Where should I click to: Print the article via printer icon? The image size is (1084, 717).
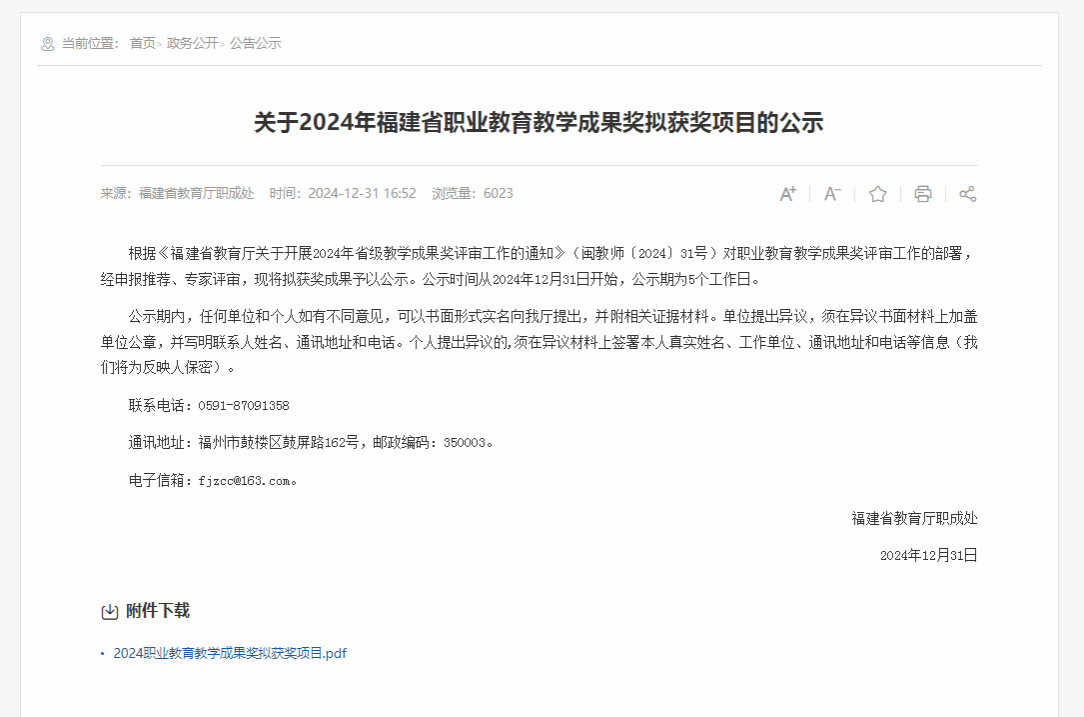coord(922,194)
